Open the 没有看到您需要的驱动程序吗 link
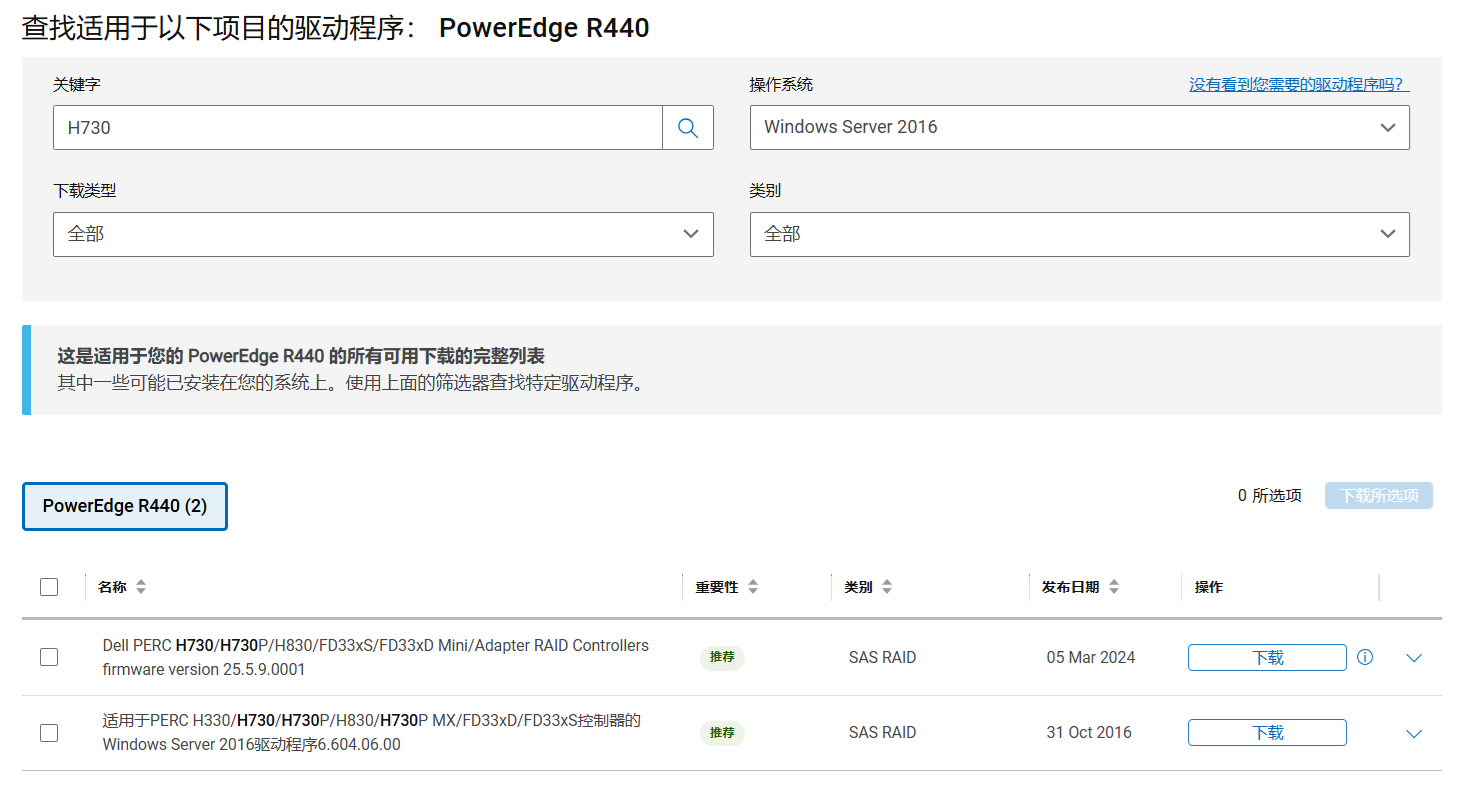Image resolution: width=1457 pixels, height=787 pixels. click(1297, 84)
